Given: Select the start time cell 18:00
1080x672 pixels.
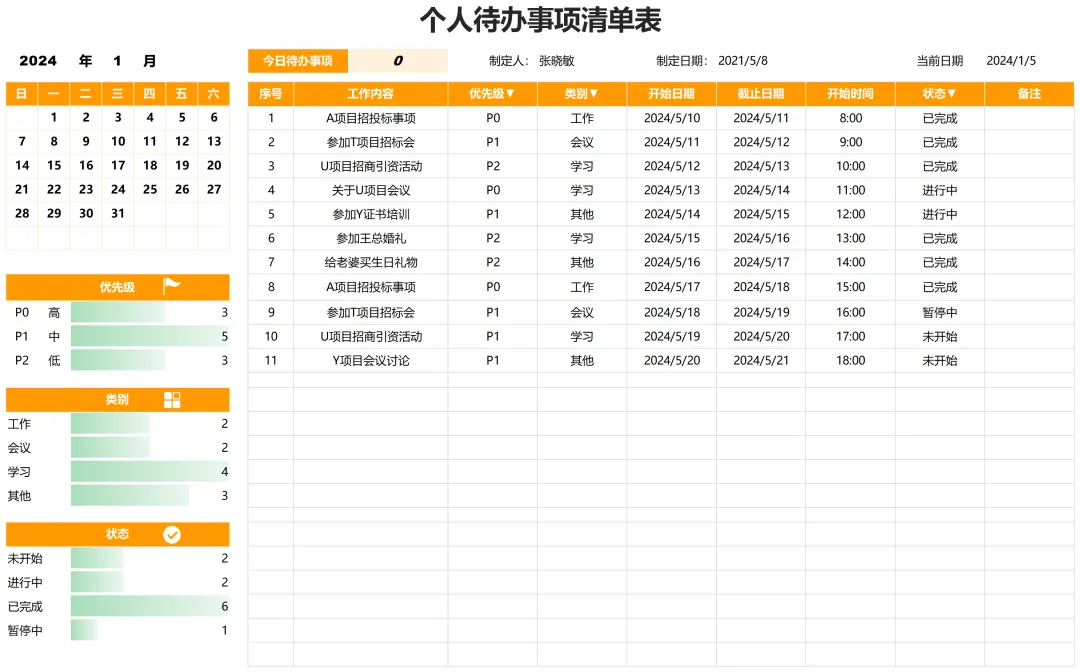Looking at the screenshot, I should [x=851, y=360].
